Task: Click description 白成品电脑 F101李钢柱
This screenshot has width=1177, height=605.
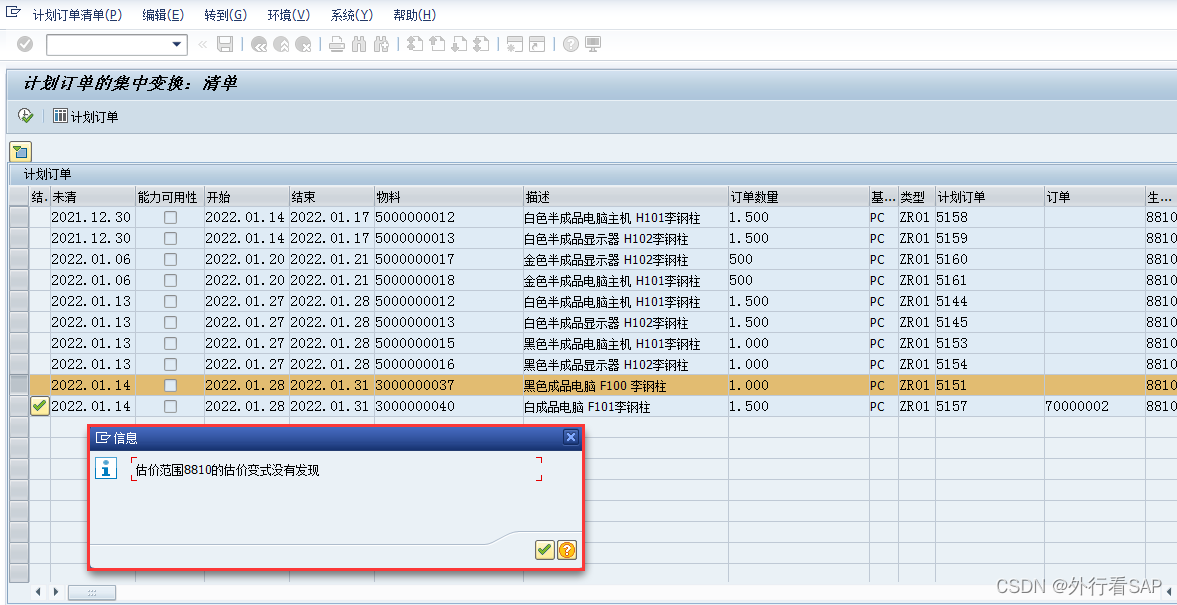Action: coord(587,408)
